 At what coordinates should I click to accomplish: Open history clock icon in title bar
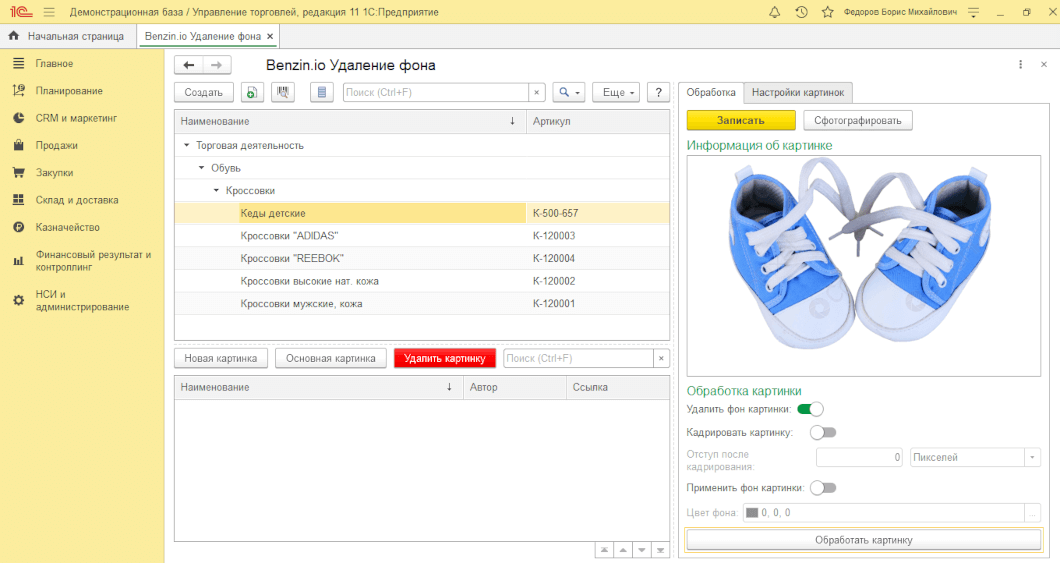click(x=801, y=12)
